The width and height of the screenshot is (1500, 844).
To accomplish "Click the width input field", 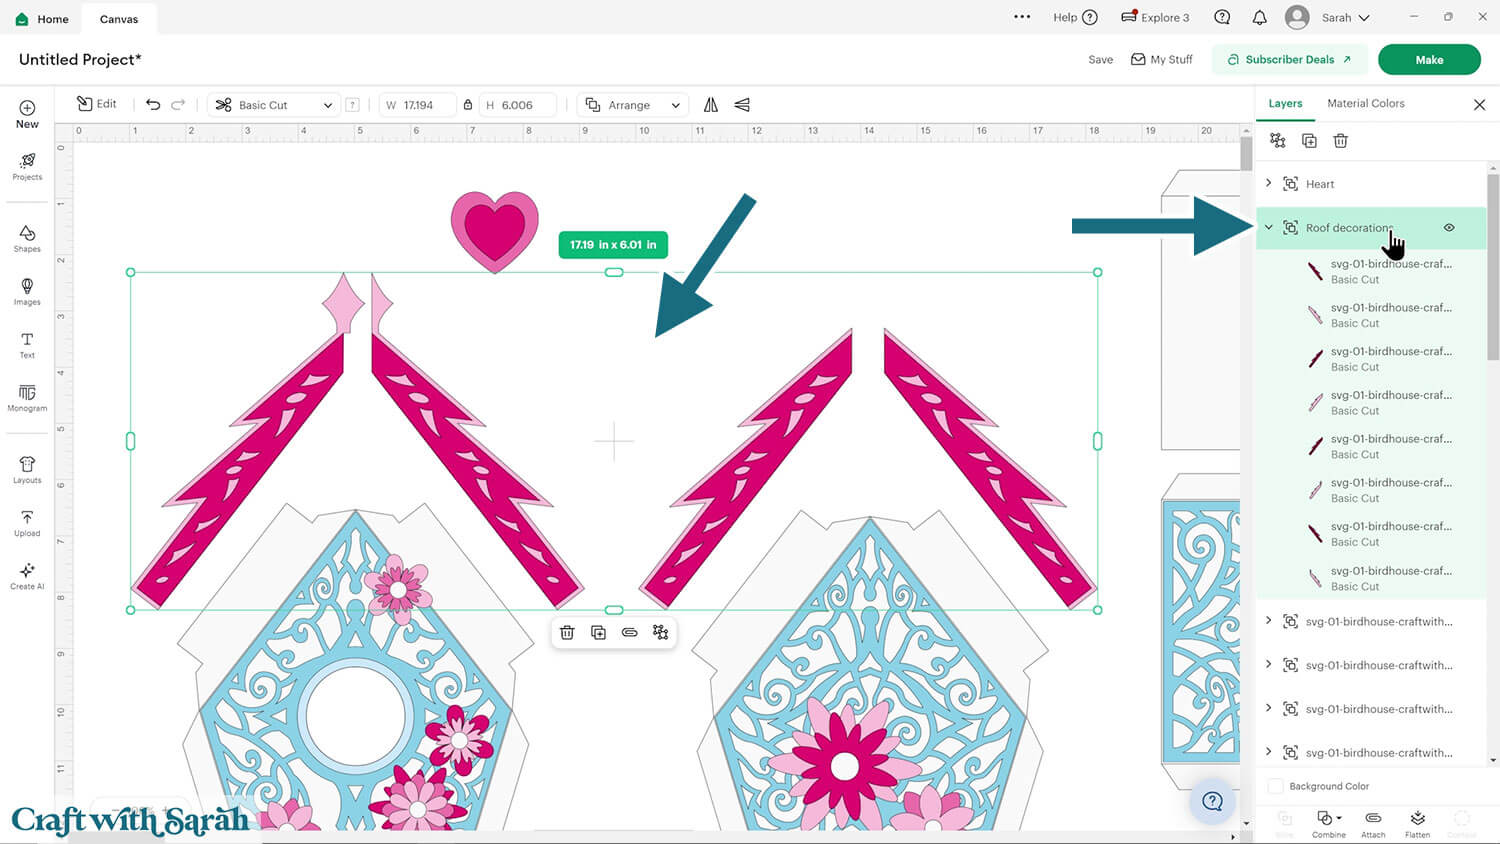I will [420, 105].
